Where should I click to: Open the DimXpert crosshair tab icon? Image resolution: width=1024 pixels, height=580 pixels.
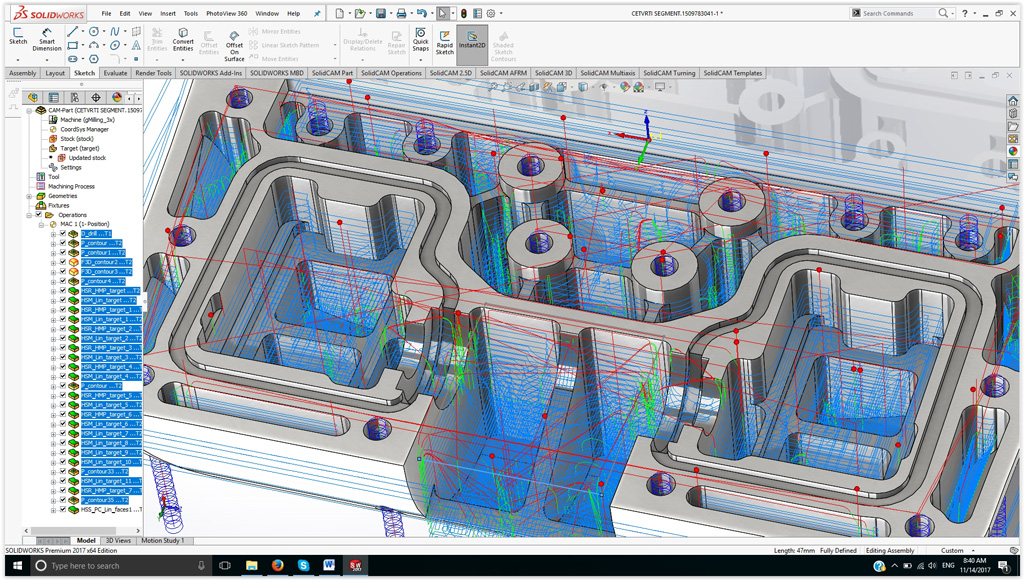tap(95, 97)
